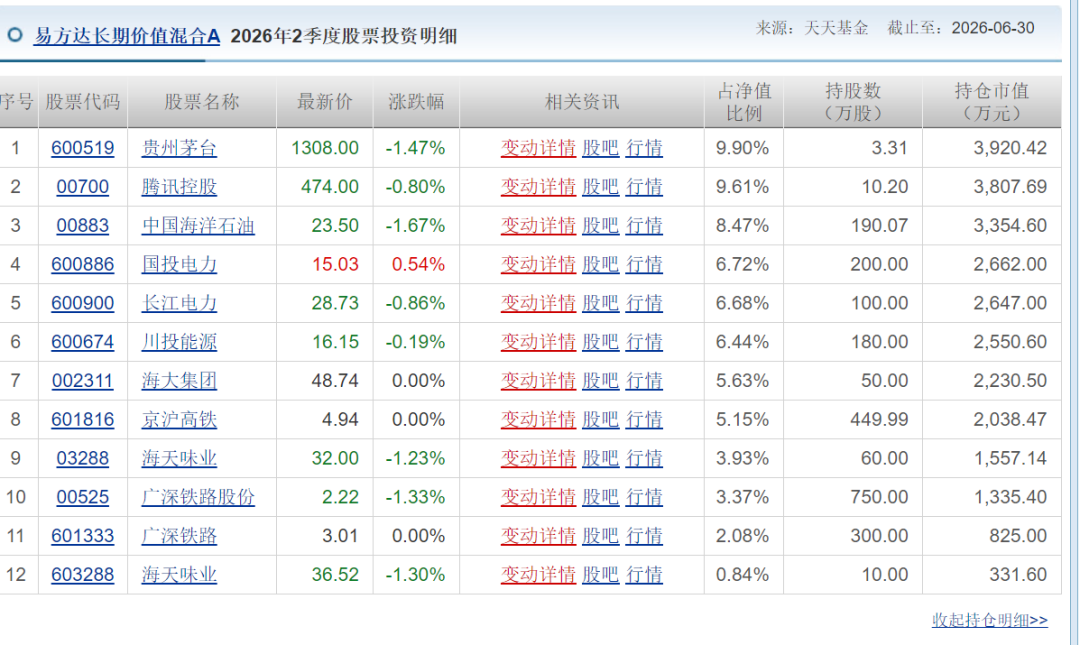Select the change value 0.54%
This screenshot has width=1080, height=645.
coord(418,265)
